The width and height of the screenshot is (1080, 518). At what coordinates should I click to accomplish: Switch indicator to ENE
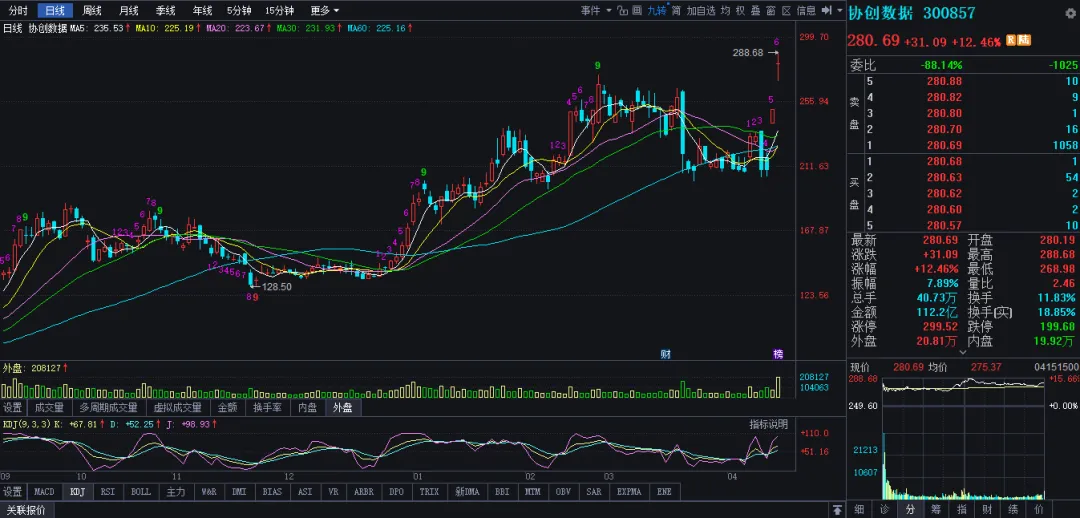pyautogui.click(x=664, y=492)
